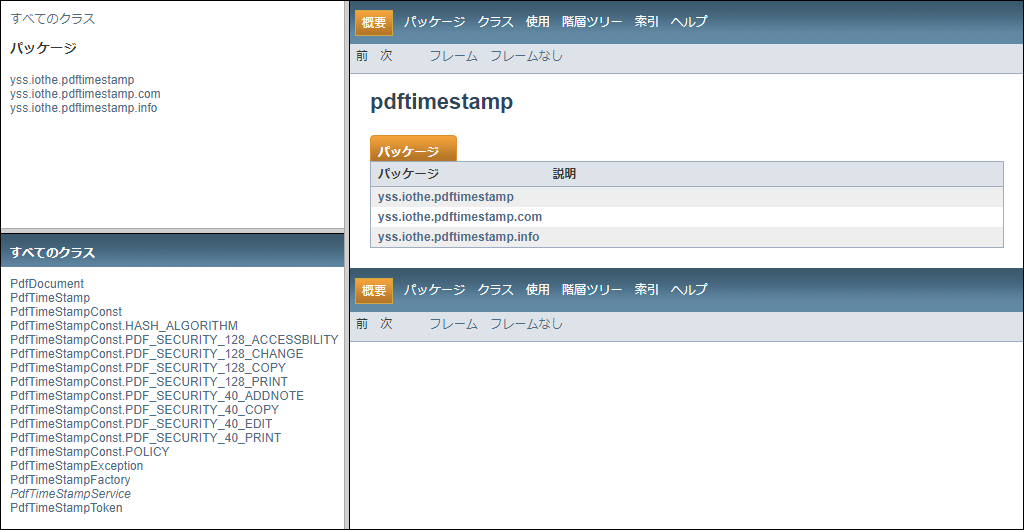Open the yss.iothe.pdftimestamp.com package in table

tap(459, 217)
